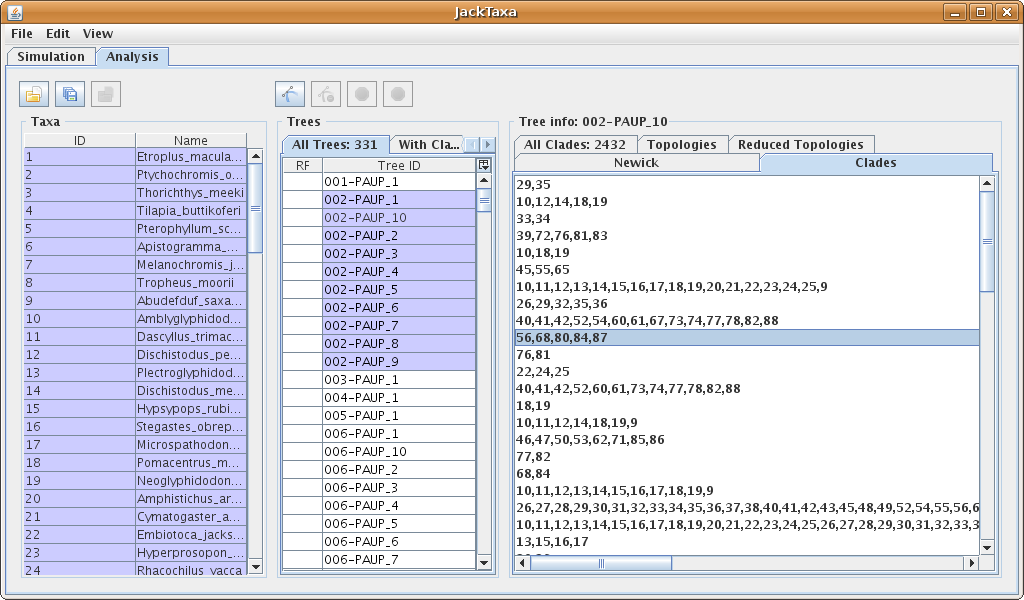Sort trees by Tree ID column header
Image resolution: width=1024 pixels, height=600 pixels.
coord(399,165)
